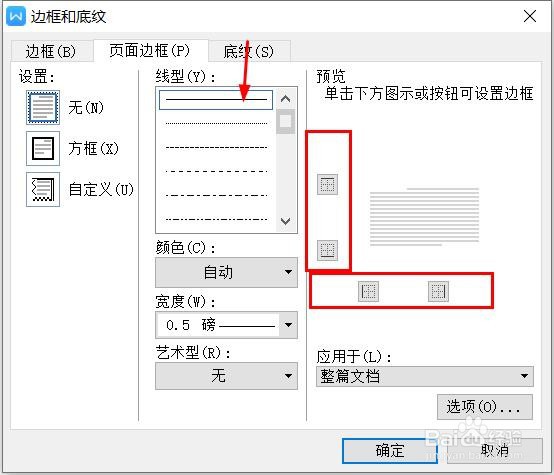Toggle the left border button in preview
554x475 pixels.
tap(369, 292)
